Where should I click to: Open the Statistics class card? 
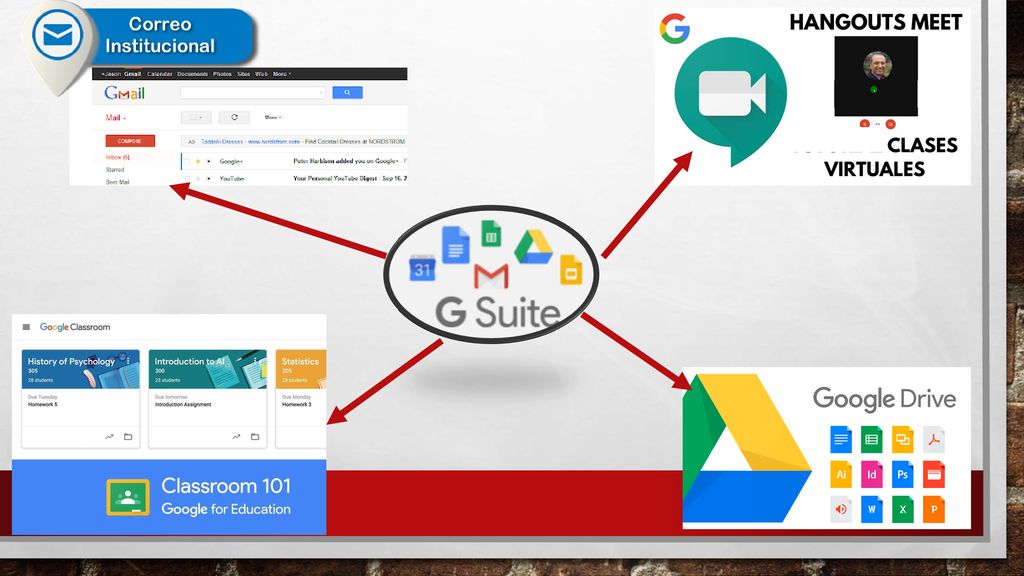301,399
